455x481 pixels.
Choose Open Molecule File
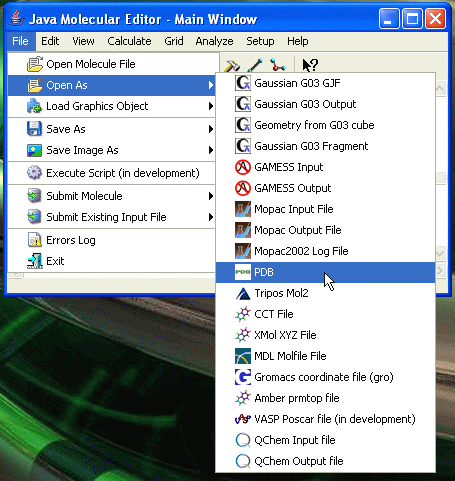pos(112,64)
